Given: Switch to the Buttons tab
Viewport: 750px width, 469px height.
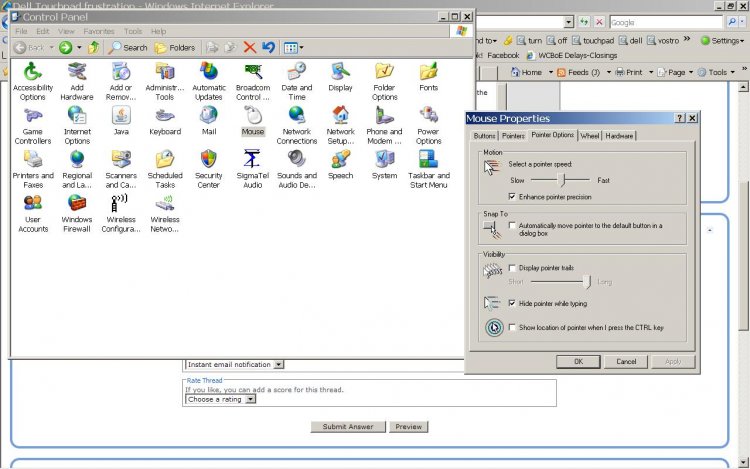Looking at the screenshot, I should point(484,136).
